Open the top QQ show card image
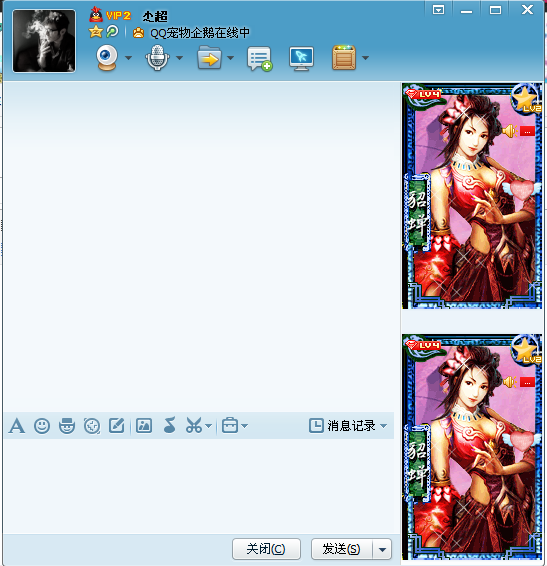 pyautogui.click(x=472, y=196)
